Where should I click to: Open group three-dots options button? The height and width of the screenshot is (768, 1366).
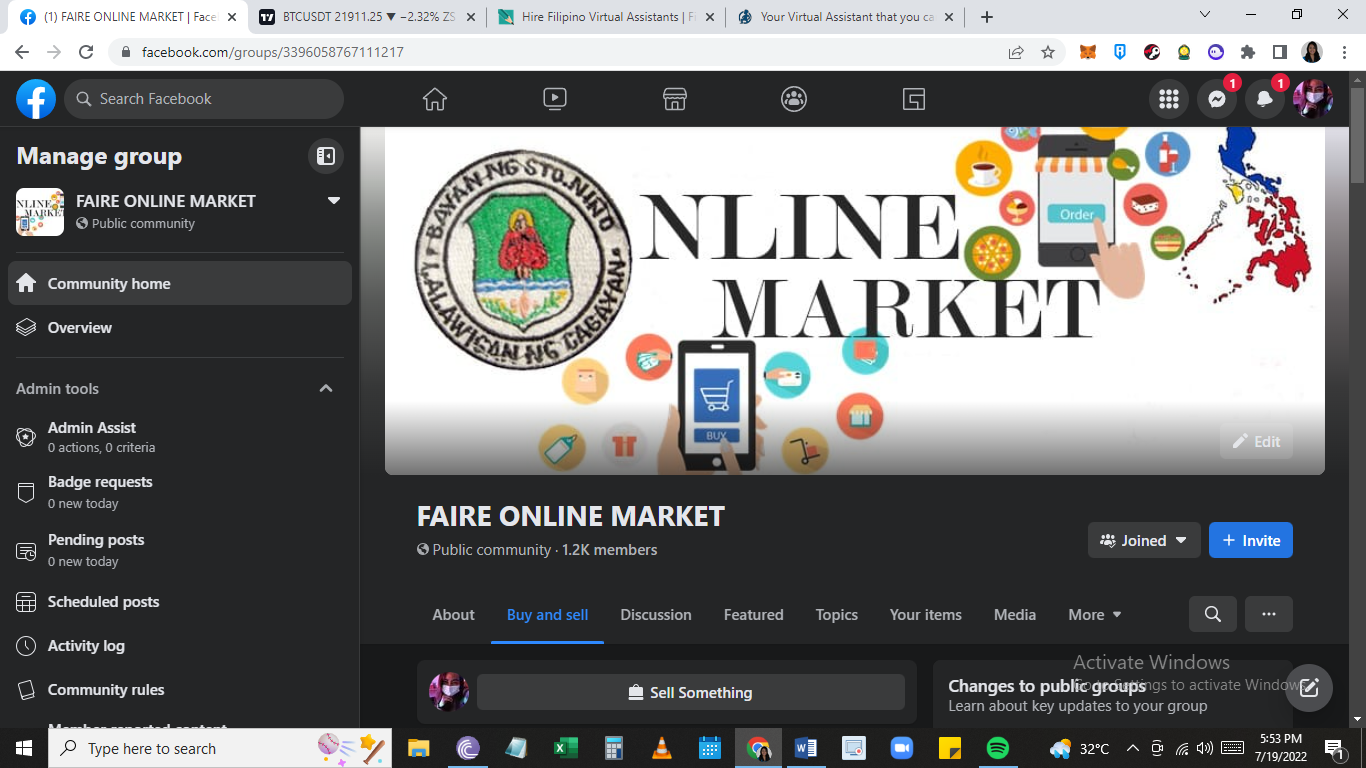tap(1269, 614)
